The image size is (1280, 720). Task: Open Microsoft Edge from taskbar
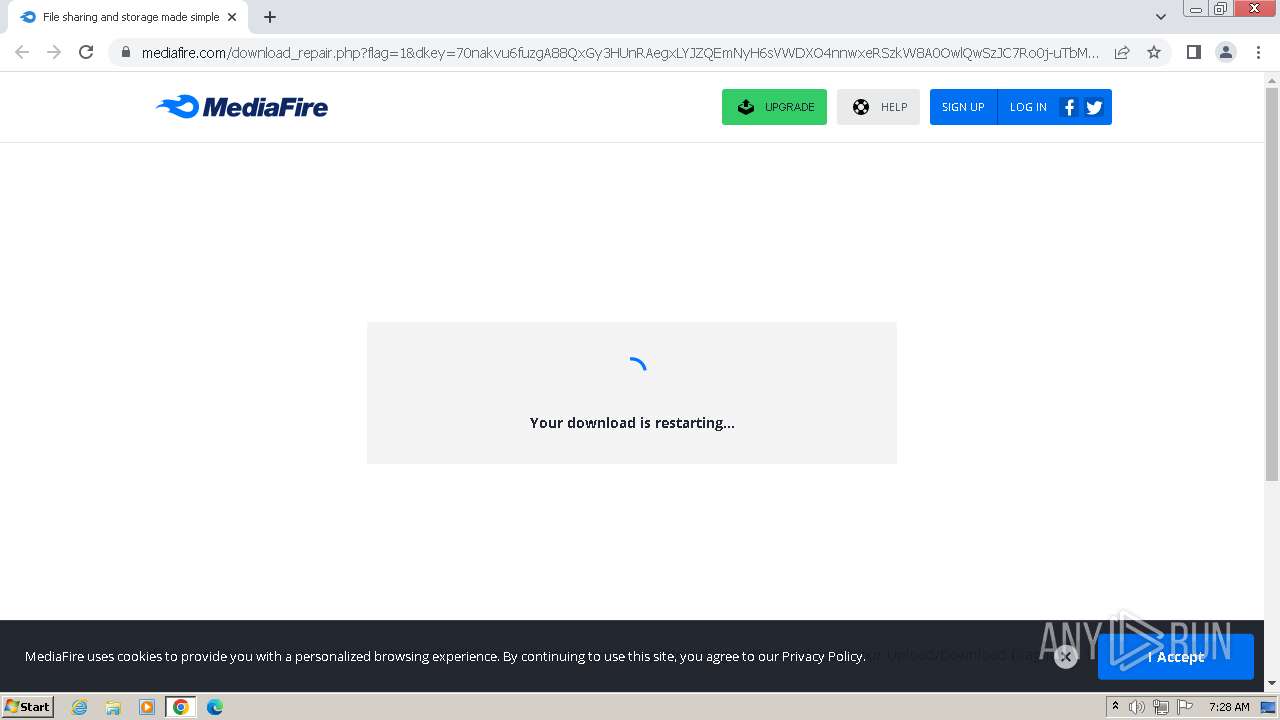[215, 707]
